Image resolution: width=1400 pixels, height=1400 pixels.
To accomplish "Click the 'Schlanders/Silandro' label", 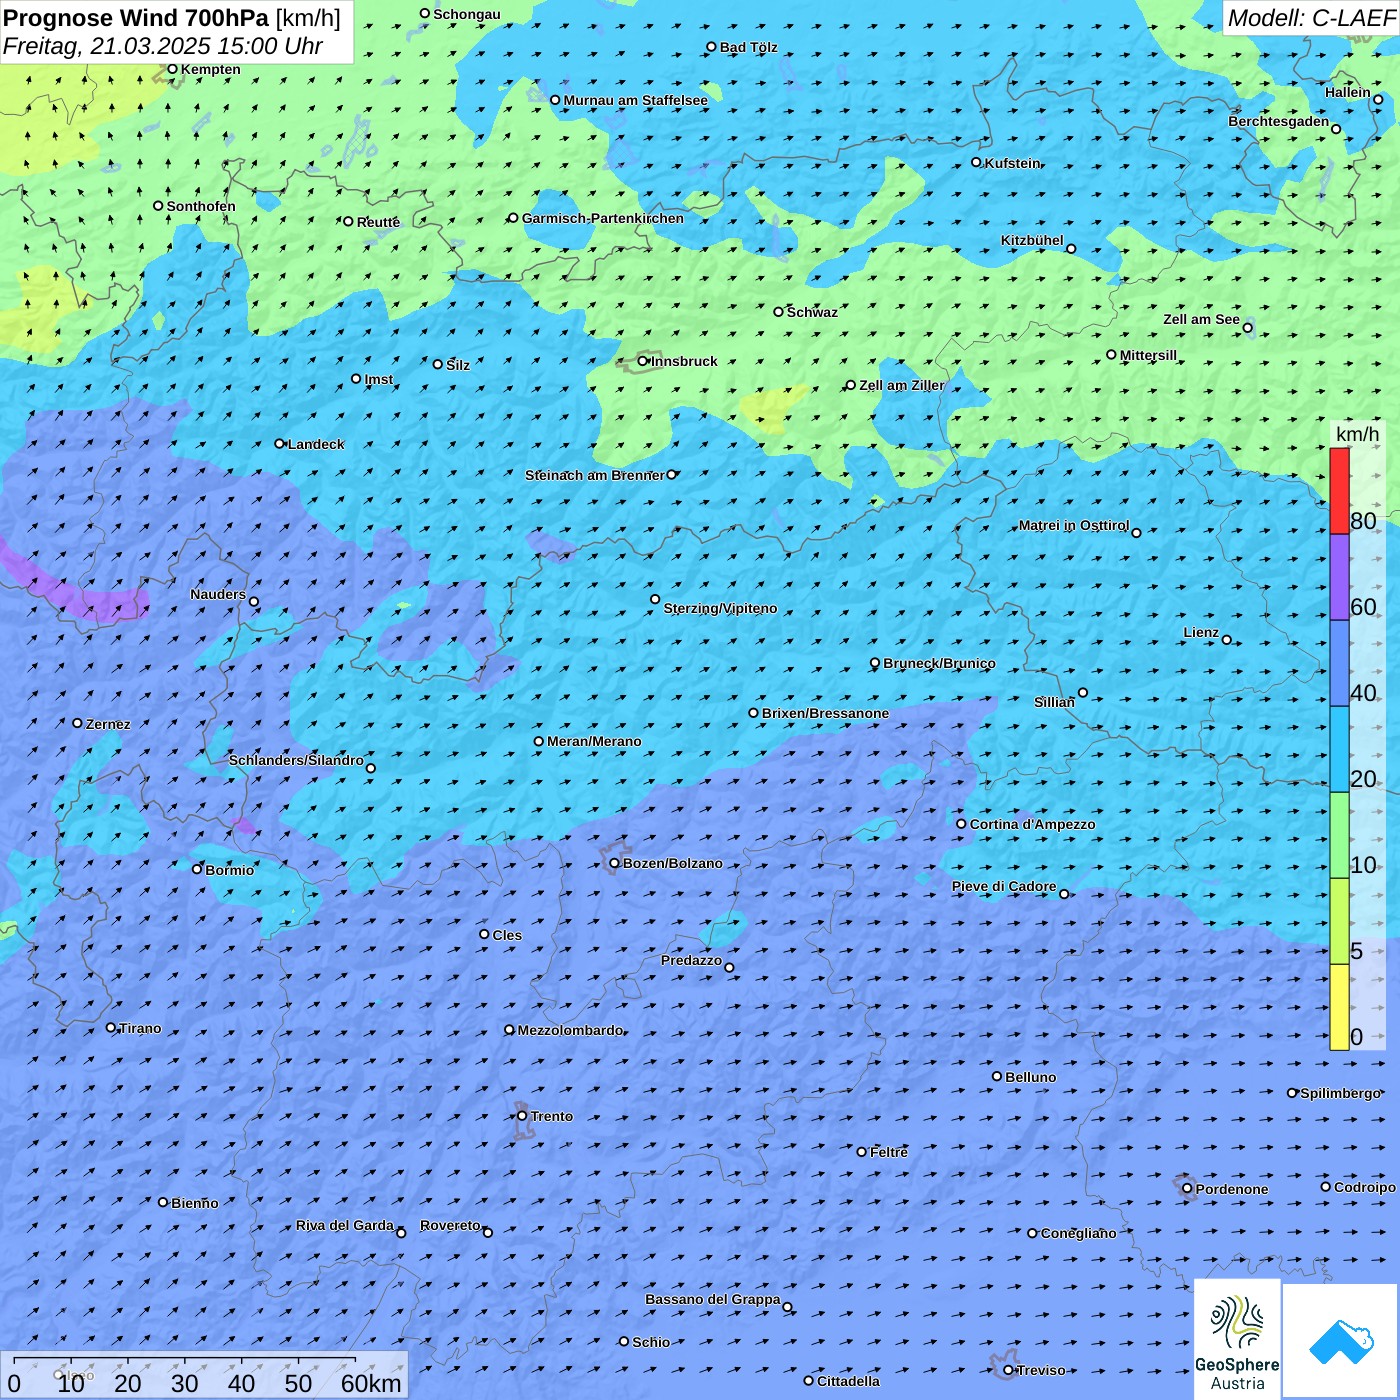I will point(297,760).
